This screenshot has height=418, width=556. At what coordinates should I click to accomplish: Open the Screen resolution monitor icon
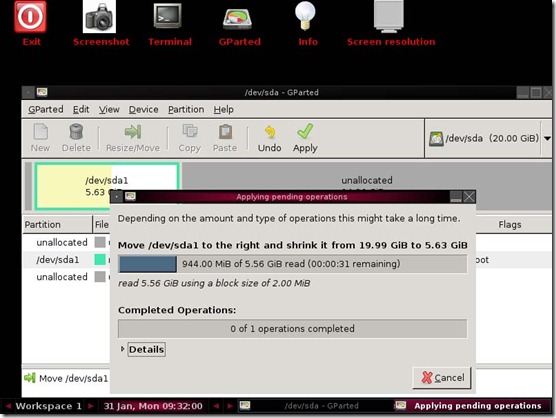tap(389, 16)
